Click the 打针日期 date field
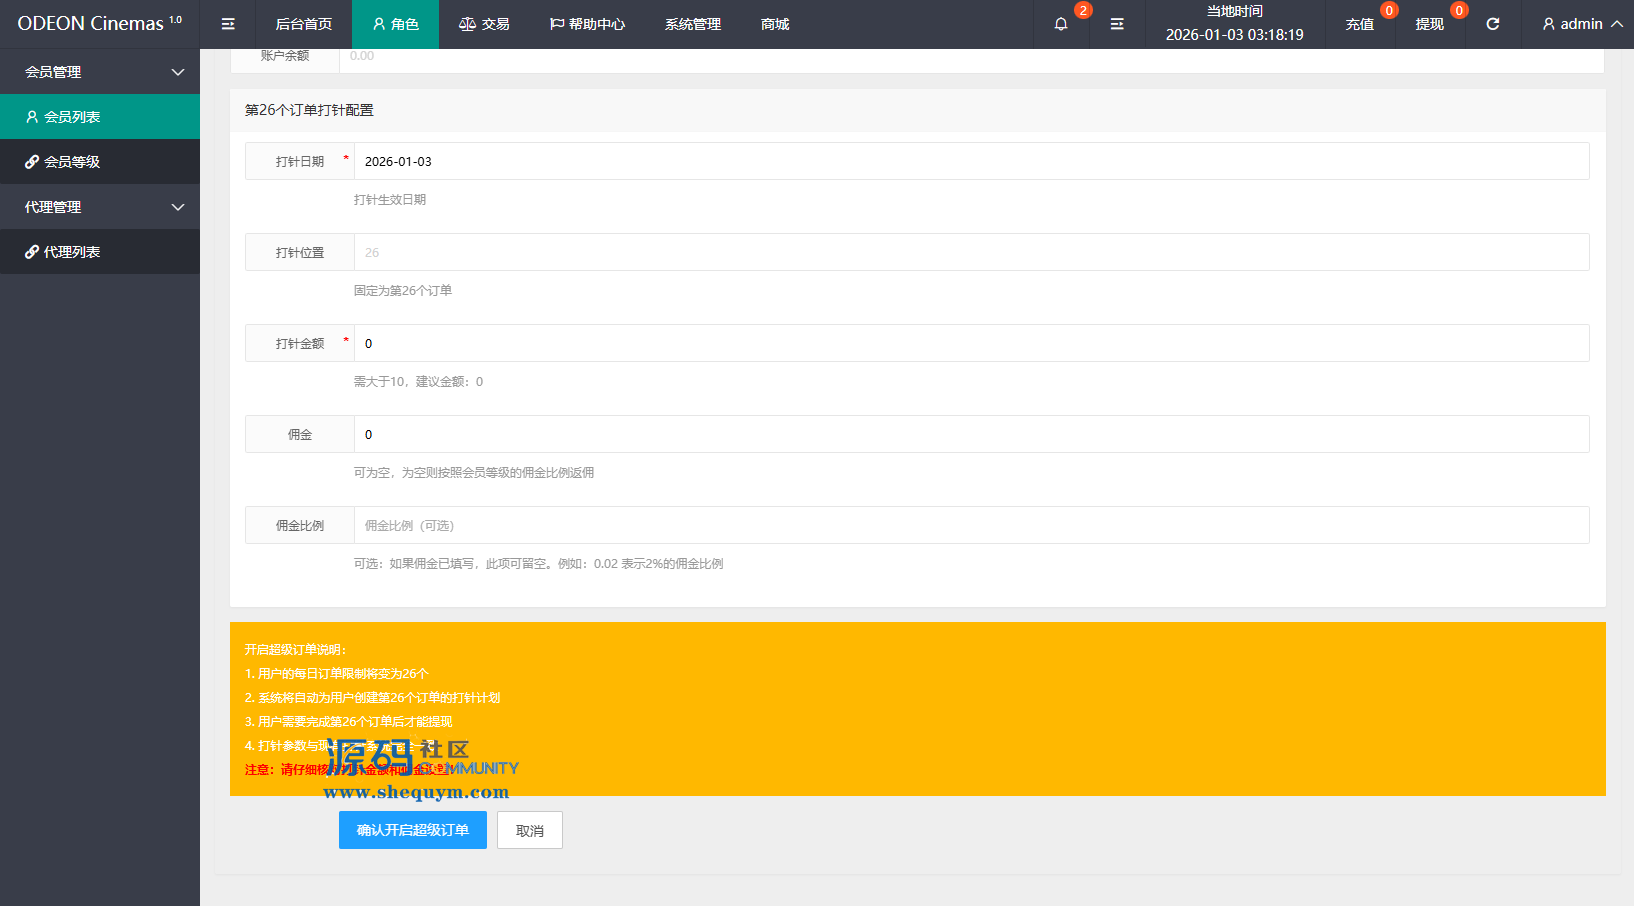Image resolution: width=1634 pixels, height=906 pixels. click(970, 161)
